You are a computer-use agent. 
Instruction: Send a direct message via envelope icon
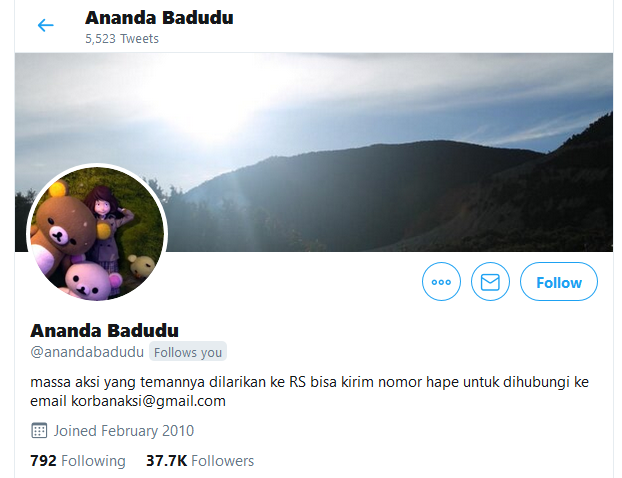click(490, 282)
